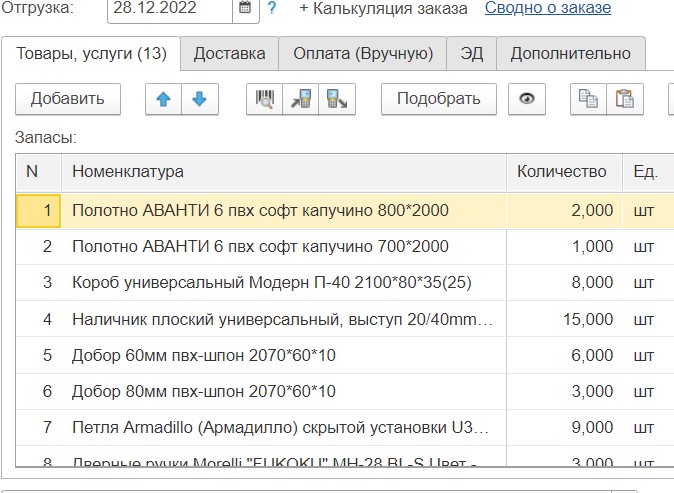Toggle the eye visibility button
This screenshot has width=674, height=493.
pos(526,99)
